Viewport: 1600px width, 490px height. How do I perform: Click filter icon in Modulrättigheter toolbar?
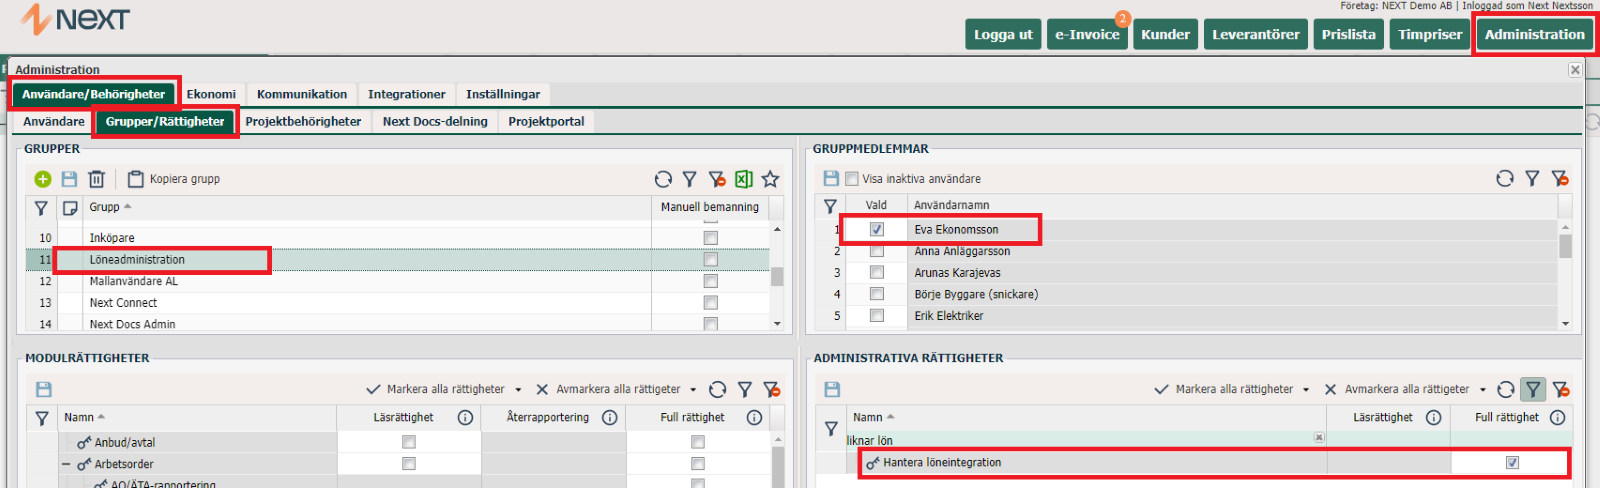745,389
